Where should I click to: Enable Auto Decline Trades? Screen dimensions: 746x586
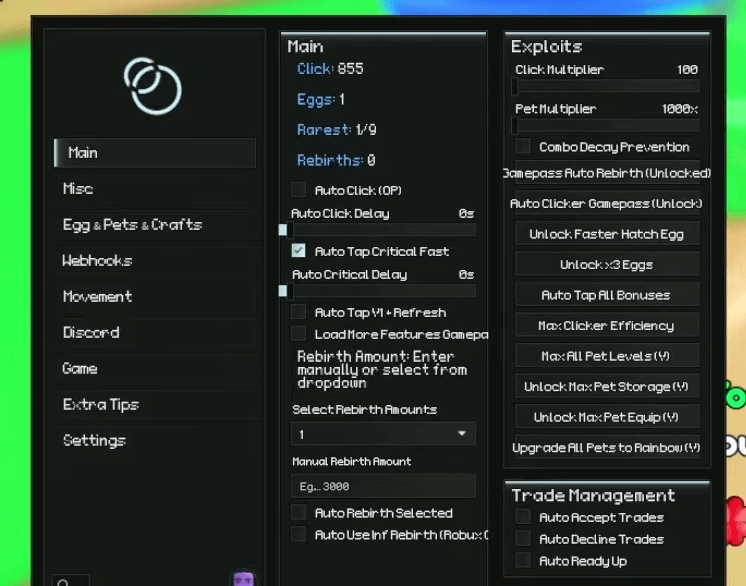[x=523, y=539]
